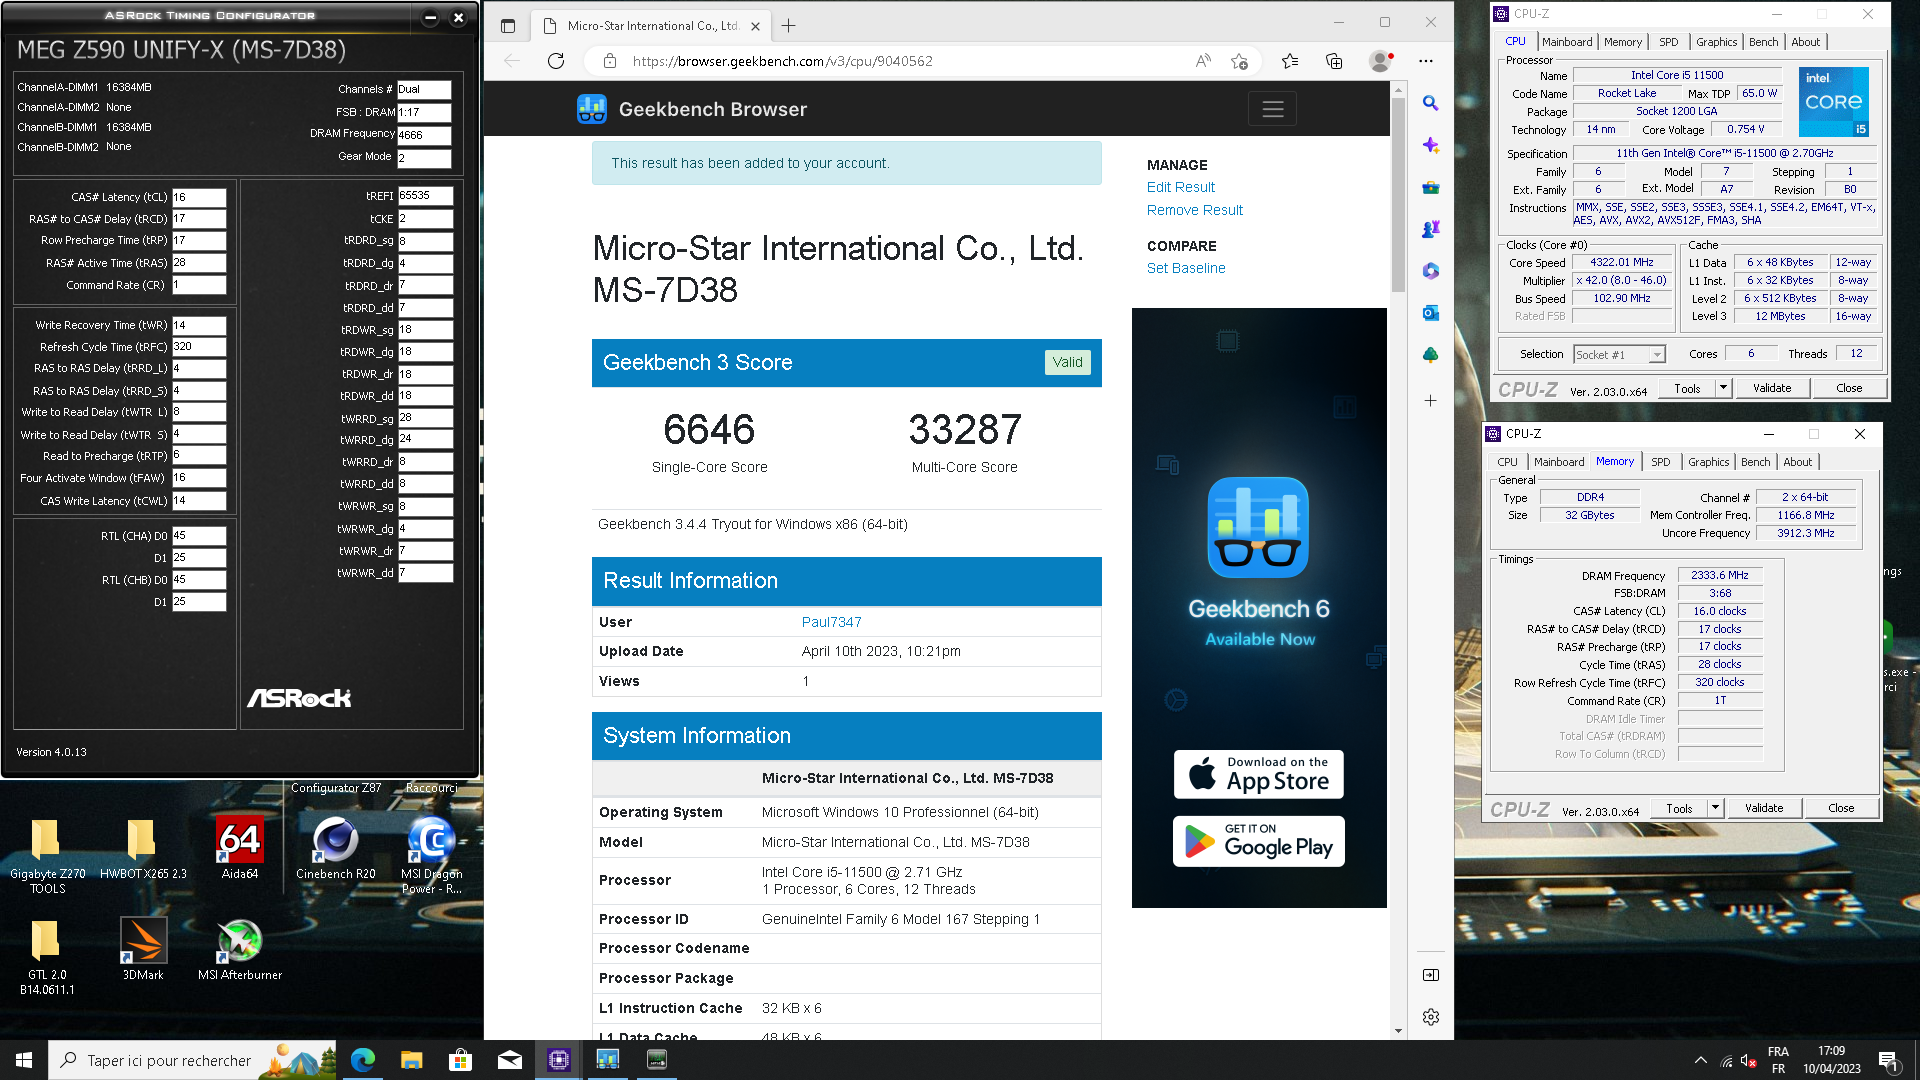This screenshot has height=1080, width=1920.
Task: Open the Edge profile avatar
Action: coord(1381,61)
